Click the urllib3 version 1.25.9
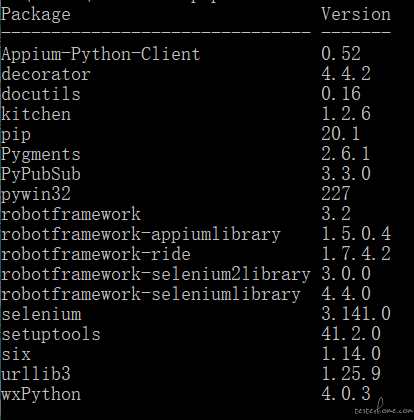This screenshot has width=414, height=420. (x=351, y=373)
